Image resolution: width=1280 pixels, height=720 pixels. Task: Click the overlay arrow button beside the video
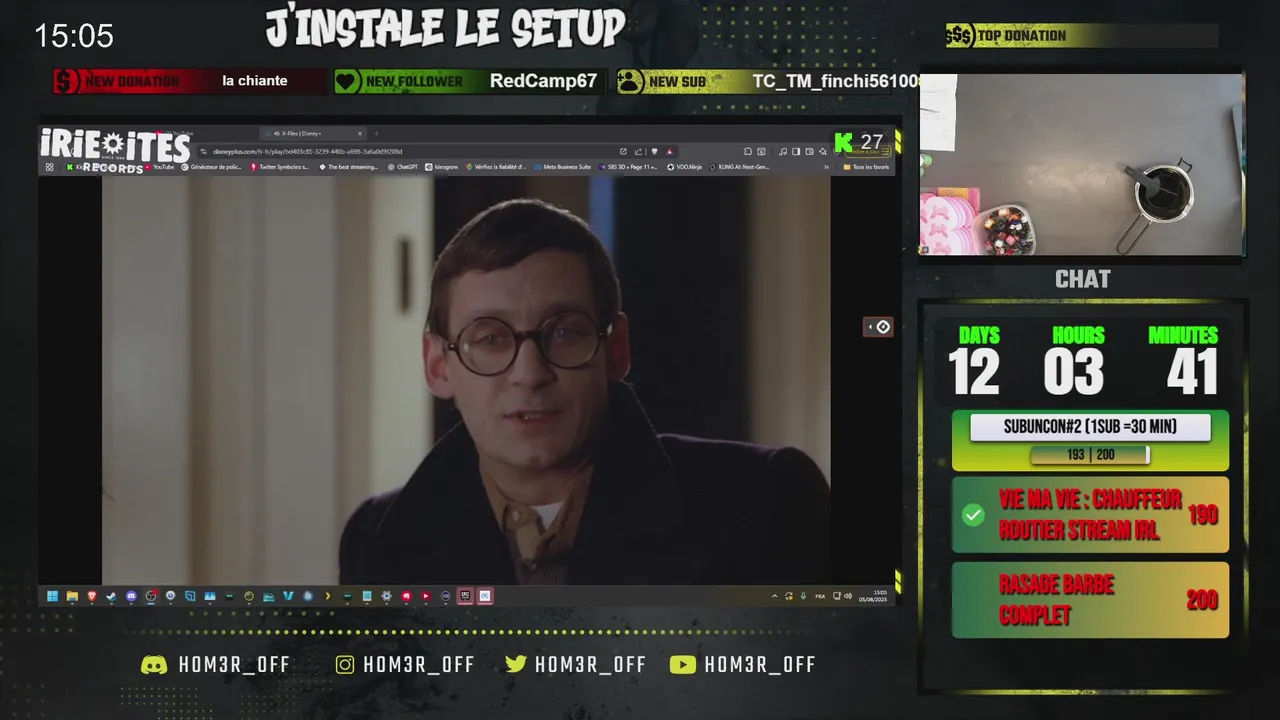878,327
